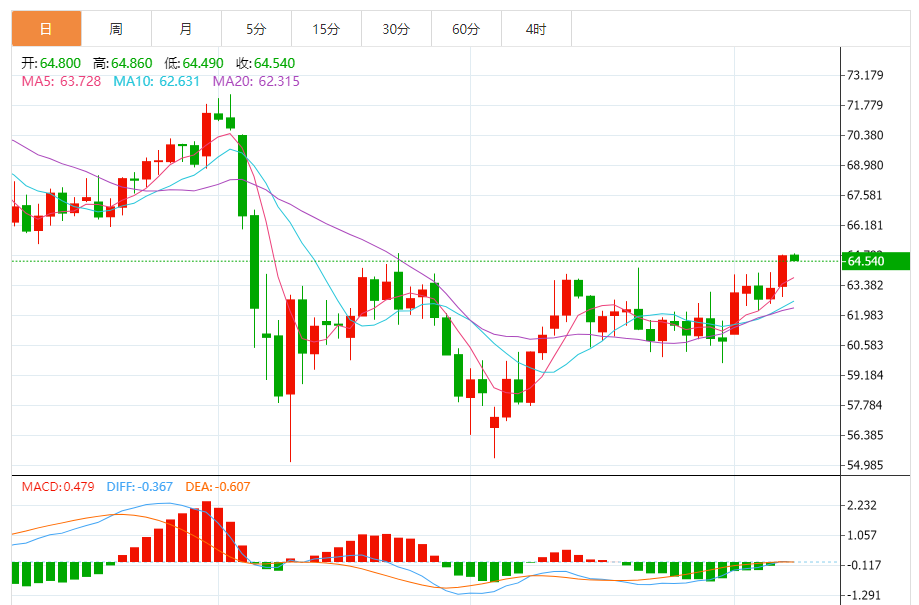Open the 60分 chart tab
919x605 pixels.
point(466,29)
